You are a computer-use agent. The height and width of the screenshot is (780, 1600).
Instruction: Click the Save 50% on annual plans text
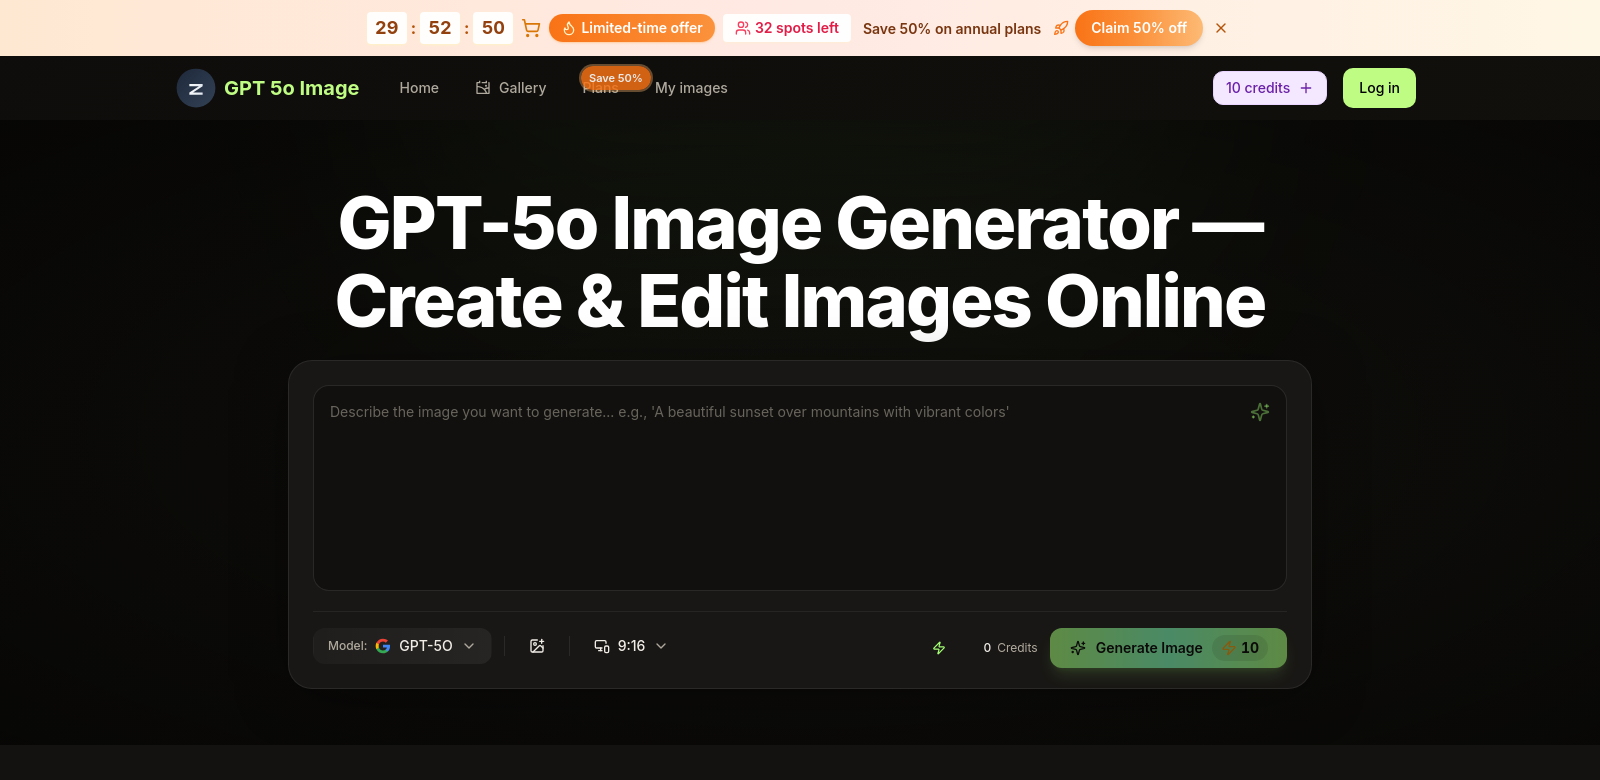click(x=952, y=29)
